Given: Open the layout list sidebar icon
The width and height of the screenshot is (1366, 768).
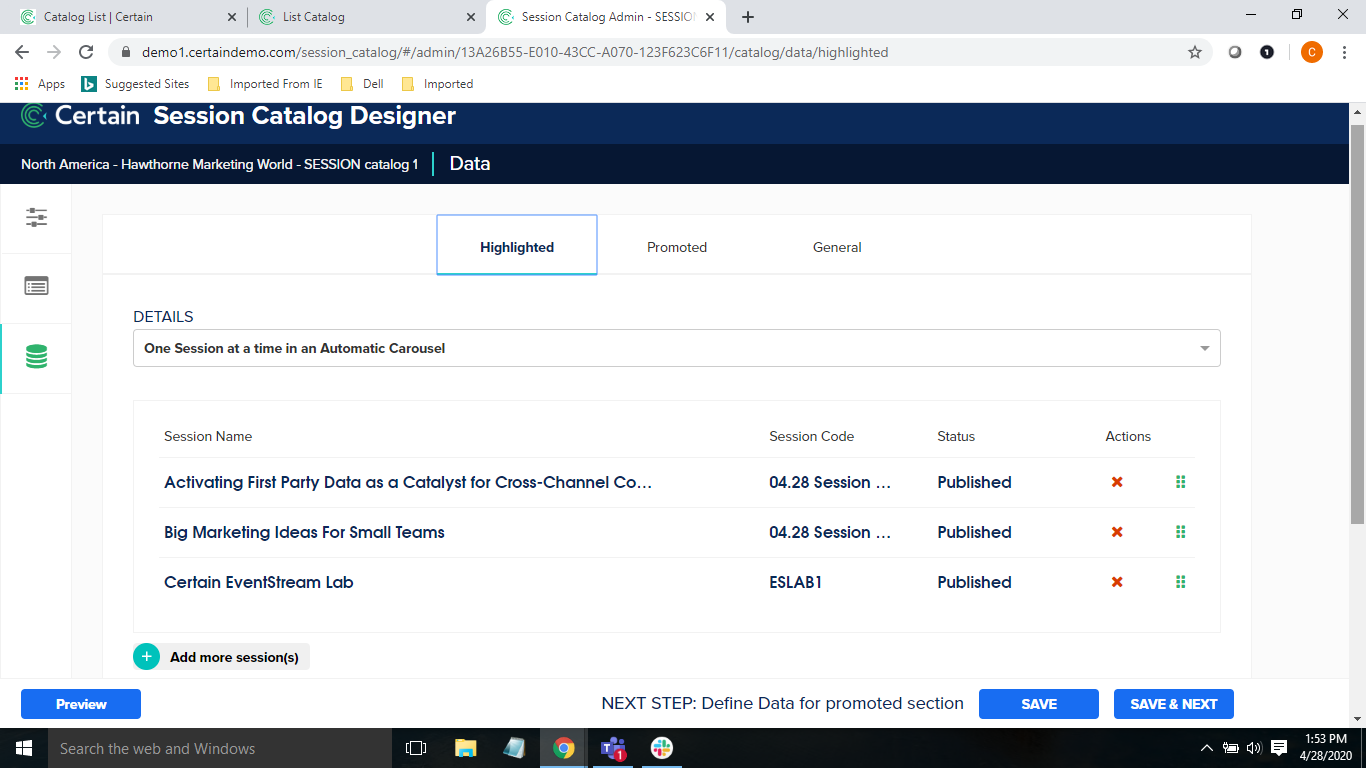Looking at the screenshot, I should [x=36, y=287].
